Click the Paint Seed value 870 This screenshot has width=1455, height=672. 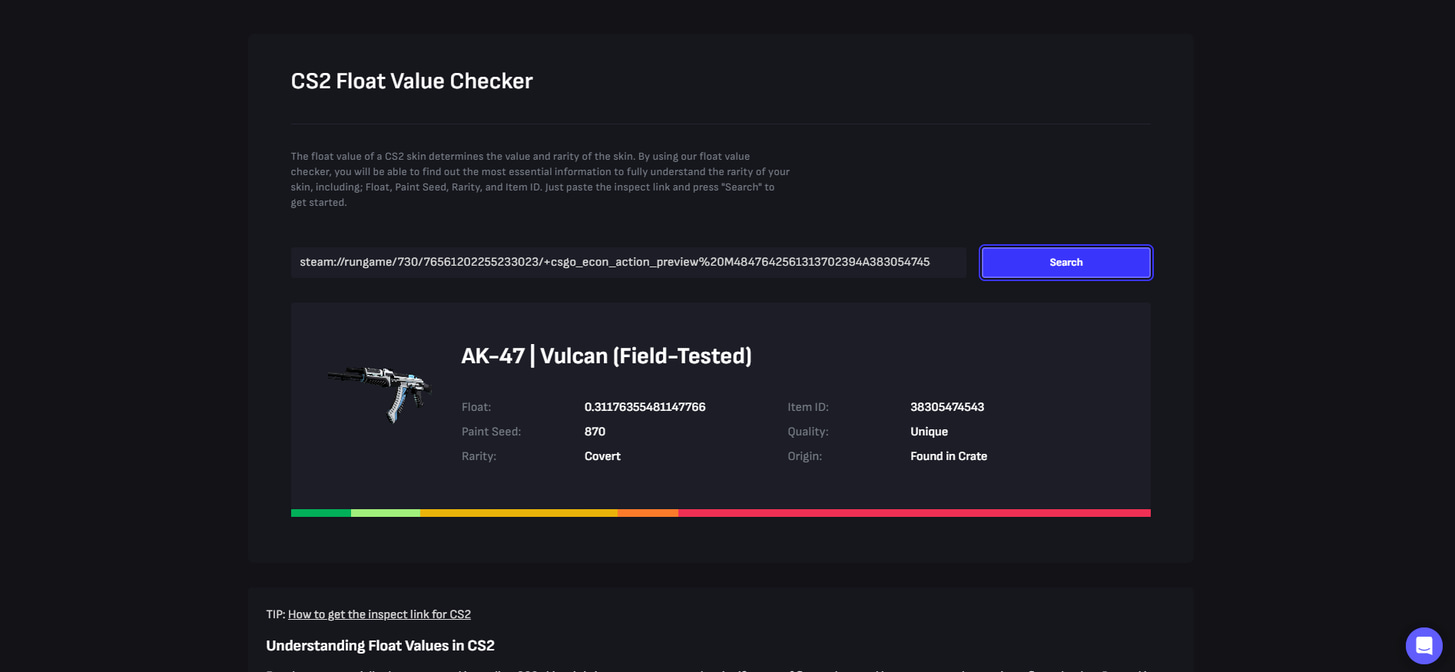(594, 431)
